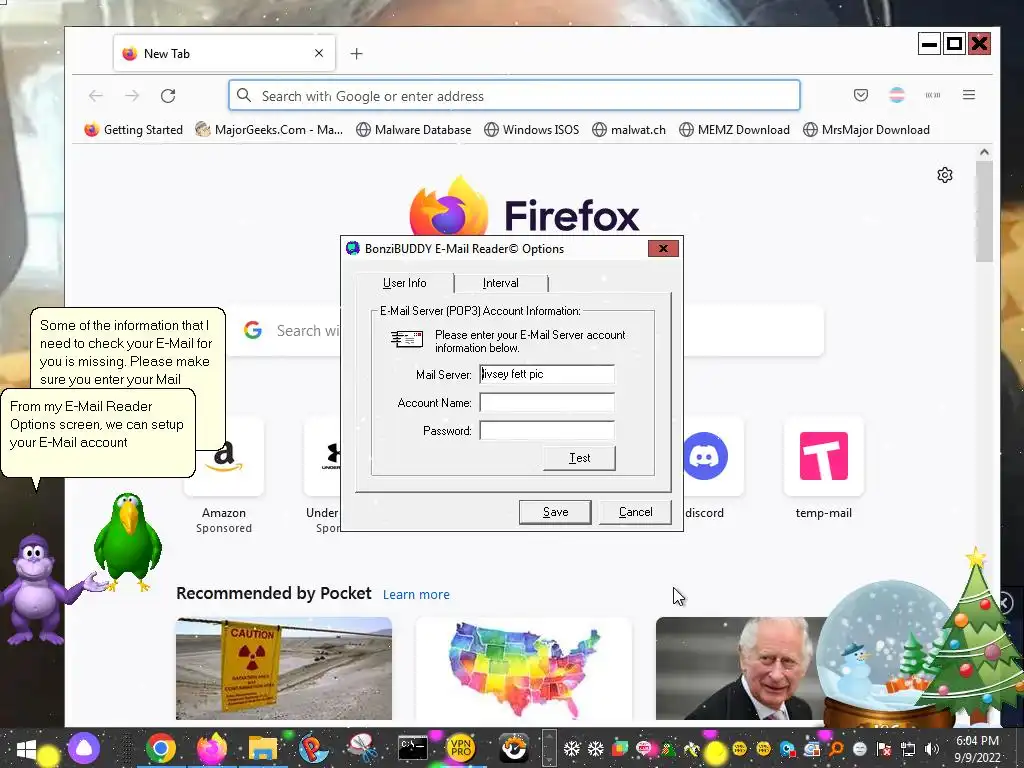Open the Command Prompt taskbar icon
Image resolution: width=1024 pixels, height=768 pixels.
click(x=413, y=748)
